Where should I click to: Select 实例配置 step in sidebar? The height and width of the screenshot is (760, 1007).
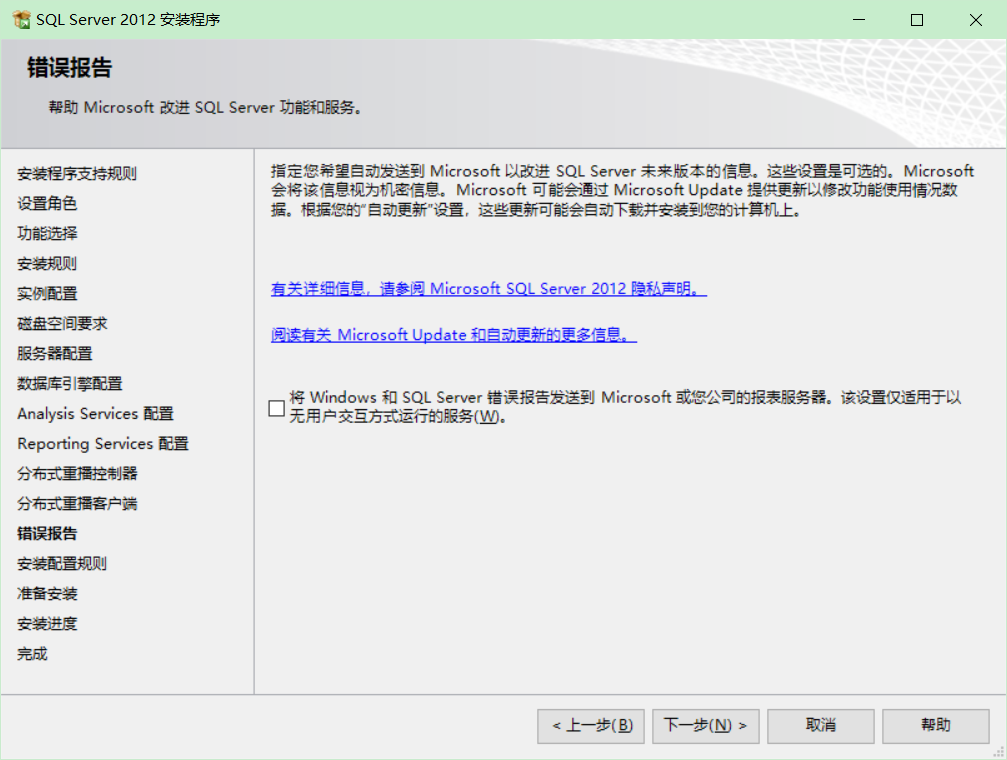tap(47, 294)
